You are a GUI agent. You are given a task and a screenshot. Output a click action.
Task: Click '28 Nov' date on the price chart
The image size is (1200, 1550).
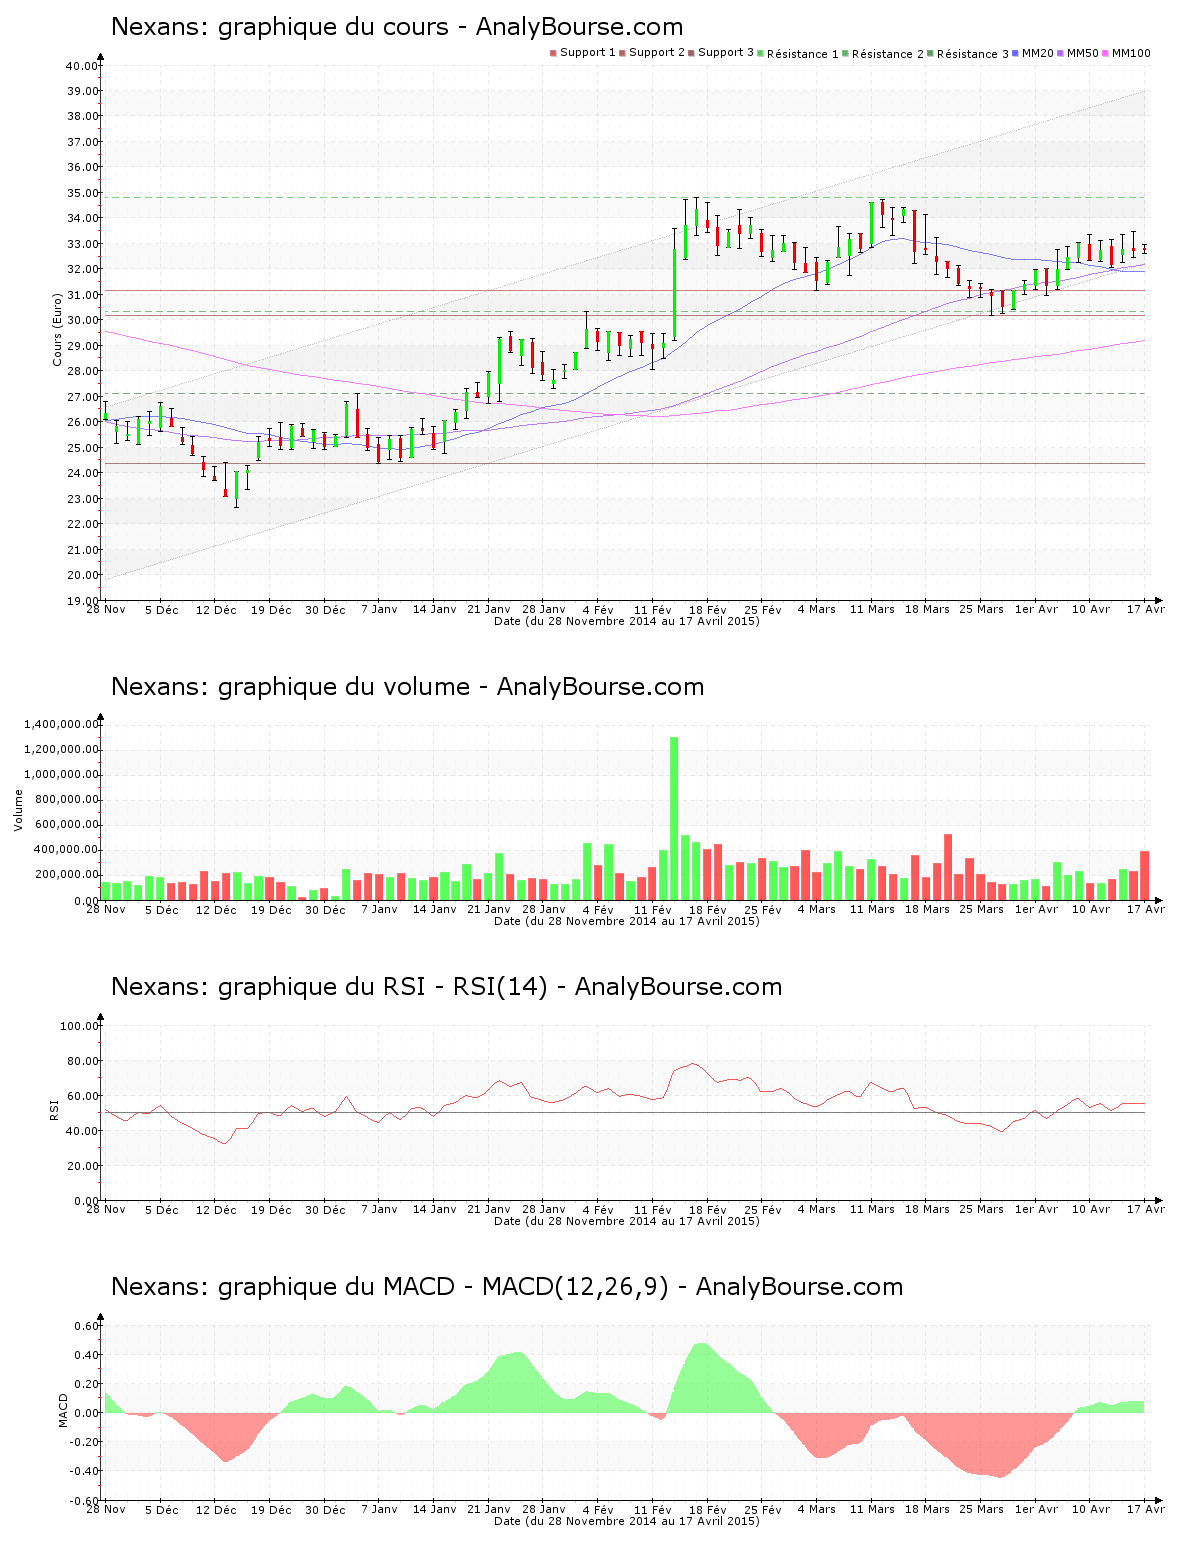(x=106, y=609)
